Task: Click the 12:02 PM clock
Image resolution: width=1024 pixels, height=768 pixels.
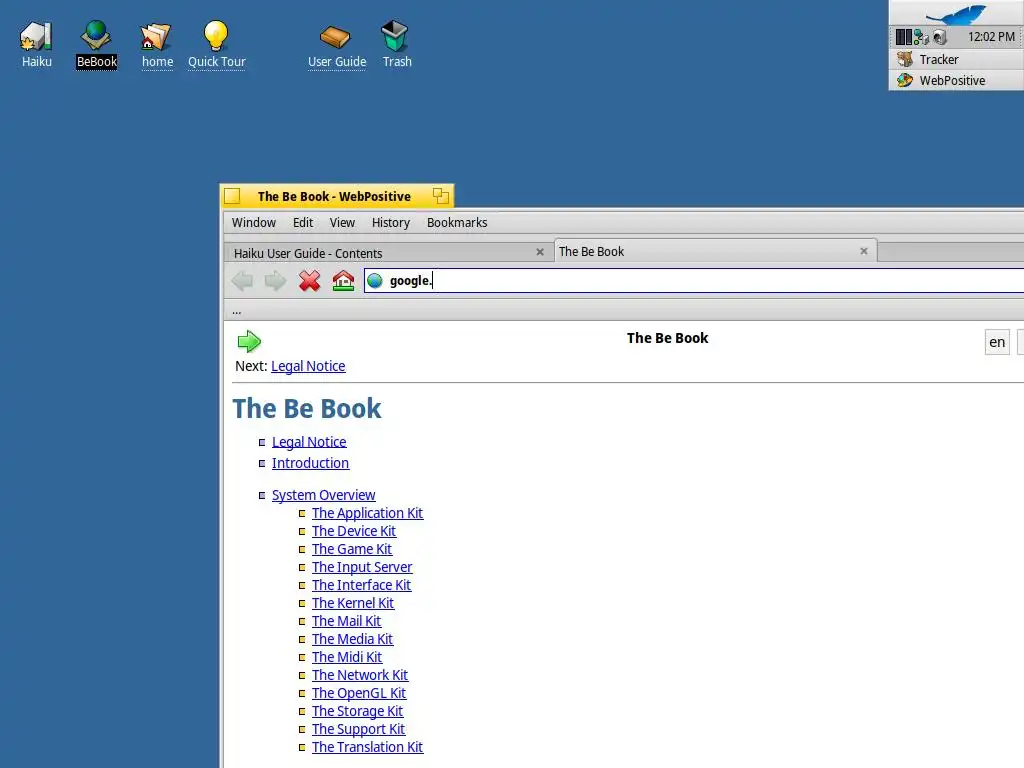Action: (991, 37)
